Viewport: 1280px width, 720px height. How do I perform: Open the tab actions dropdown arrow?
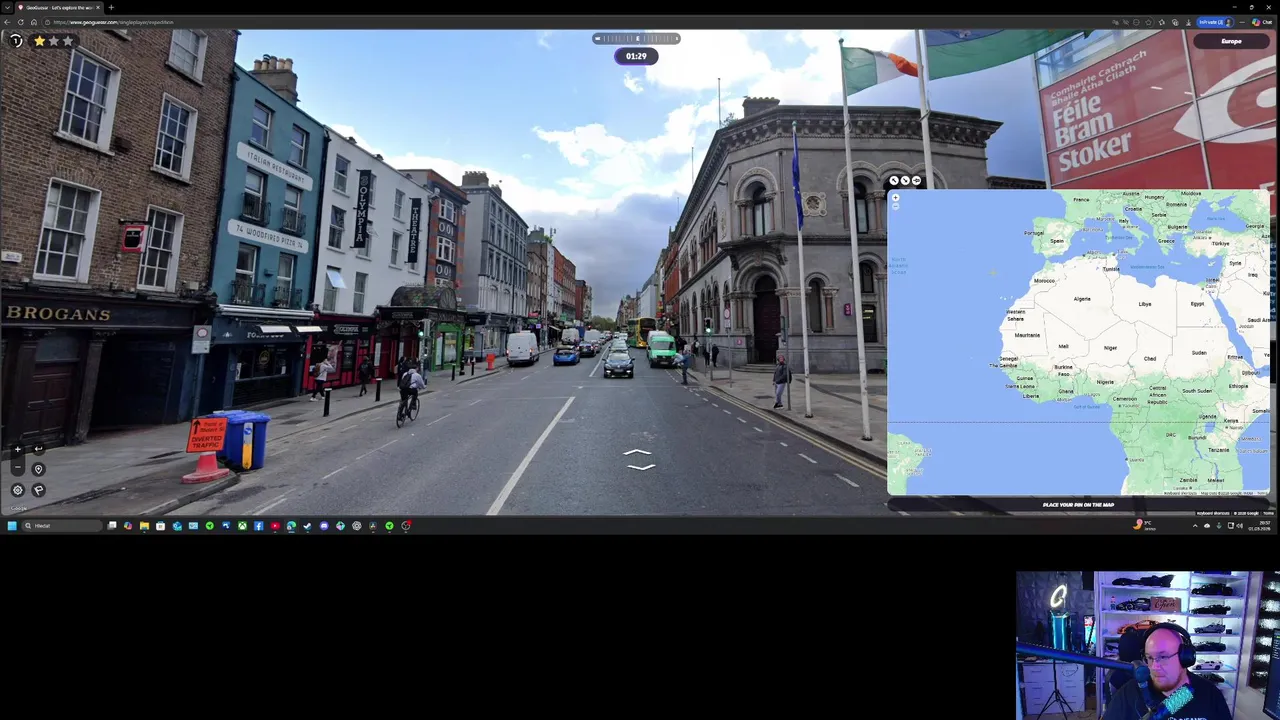pyautogui.click(x=7, y=7)
